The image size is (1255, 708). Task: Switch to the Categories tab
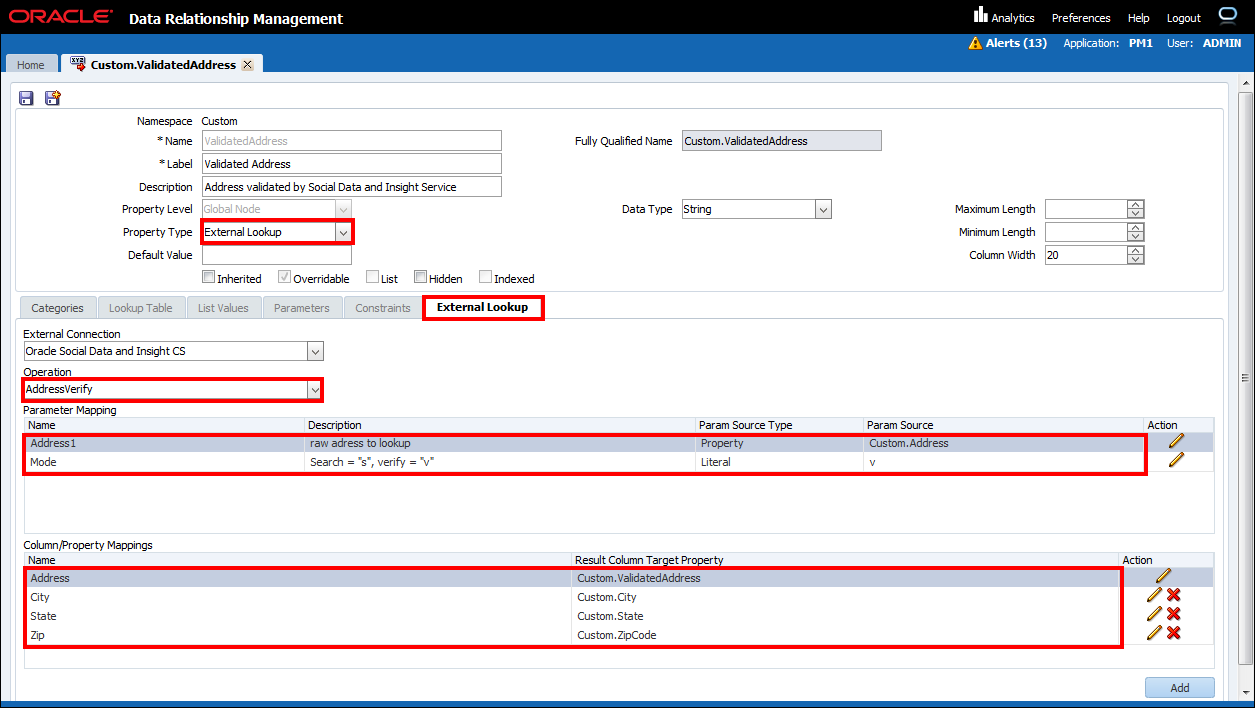(x=57, y=308)
